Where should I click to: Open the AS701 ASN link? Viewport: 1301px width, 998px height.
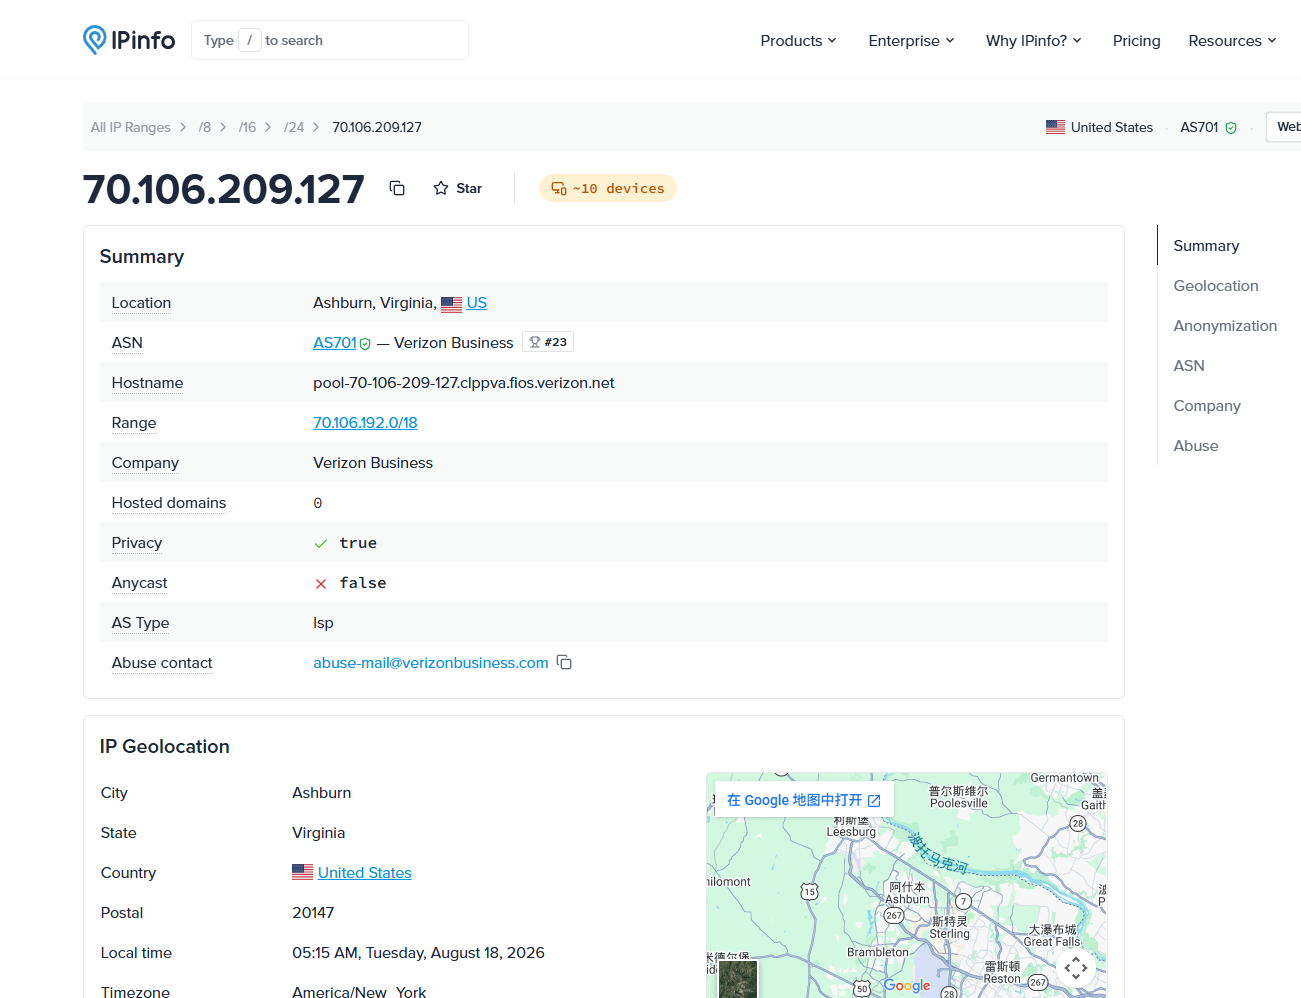[335, 343]
